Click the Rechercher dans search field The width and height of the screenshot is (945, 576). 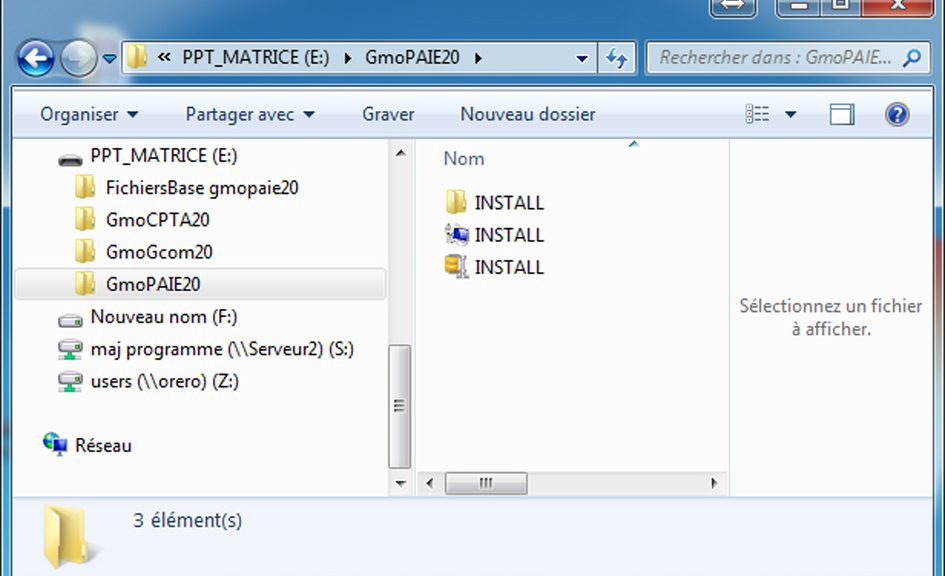click(774, 58)
